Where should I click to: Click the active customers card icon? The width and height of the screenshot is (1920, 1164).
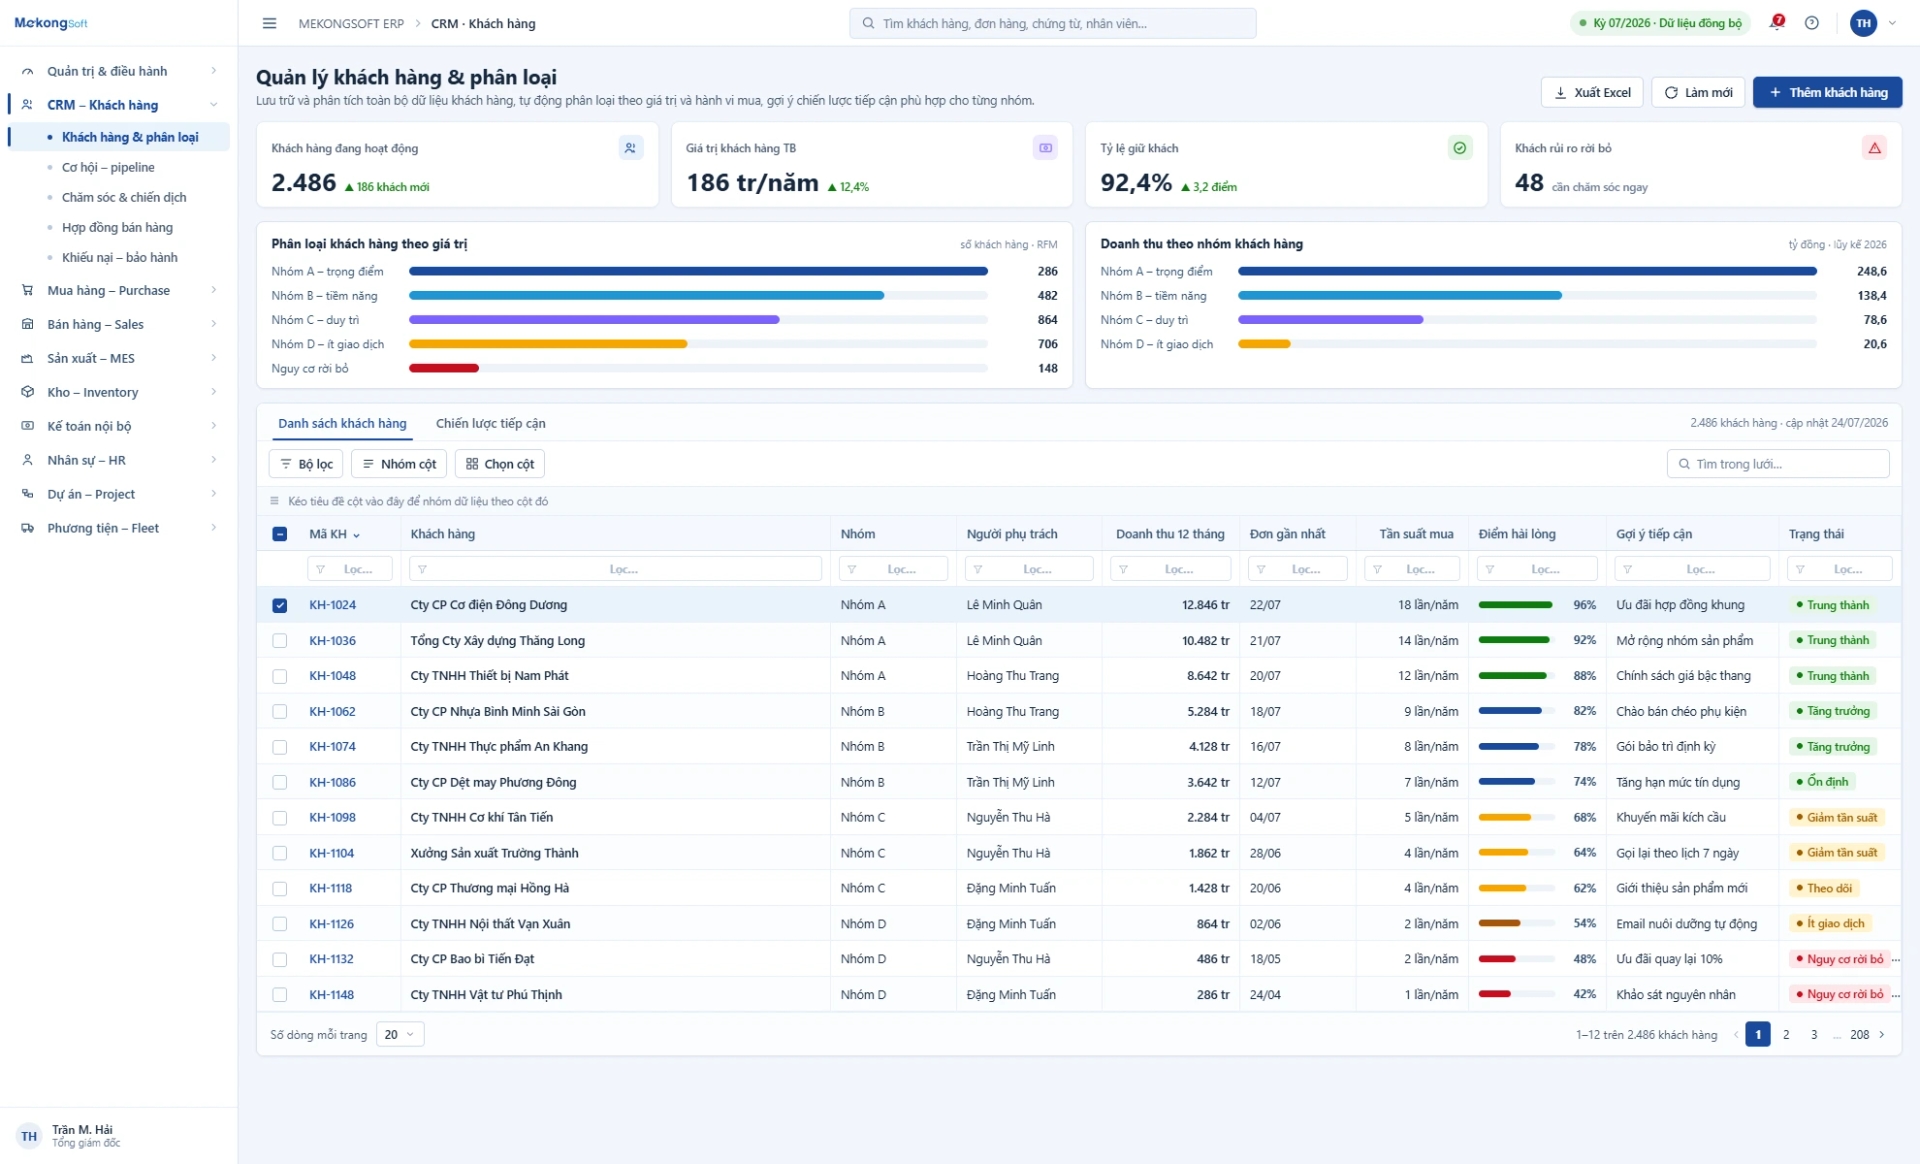[630, 148]
